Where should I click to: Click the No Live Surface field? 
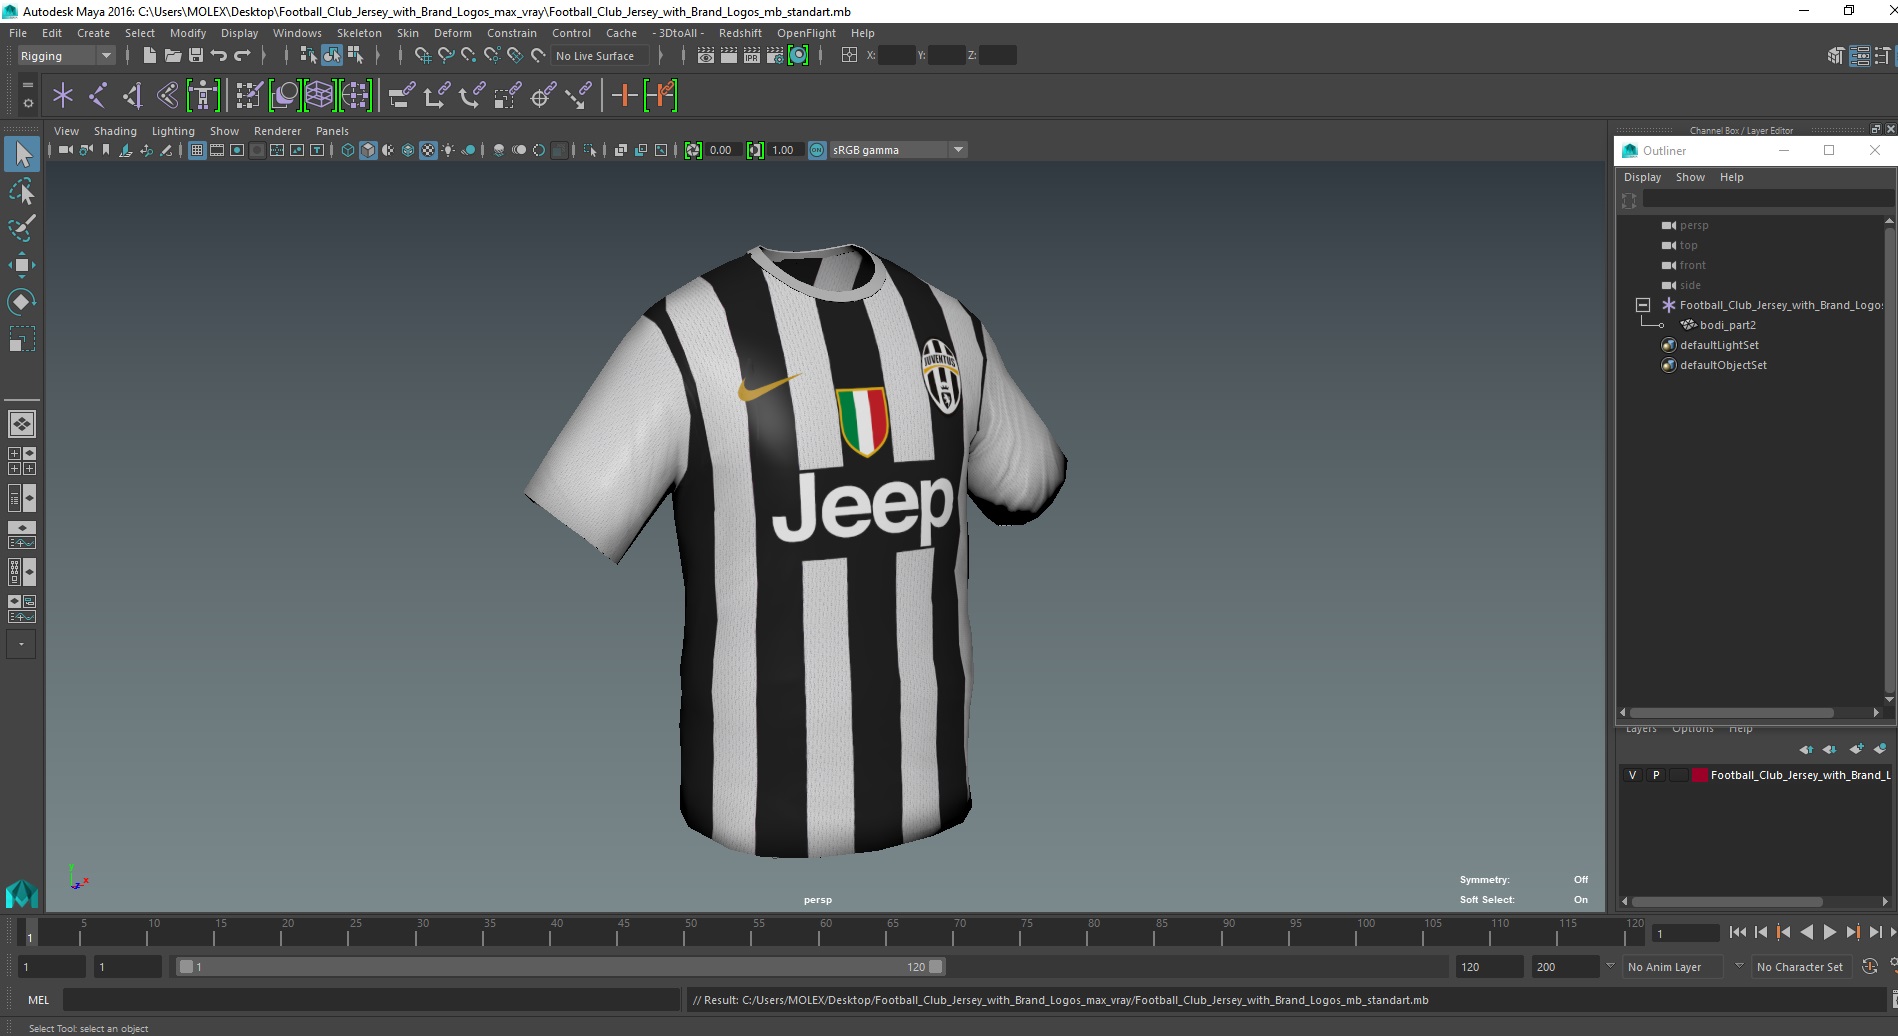(600, 56)
